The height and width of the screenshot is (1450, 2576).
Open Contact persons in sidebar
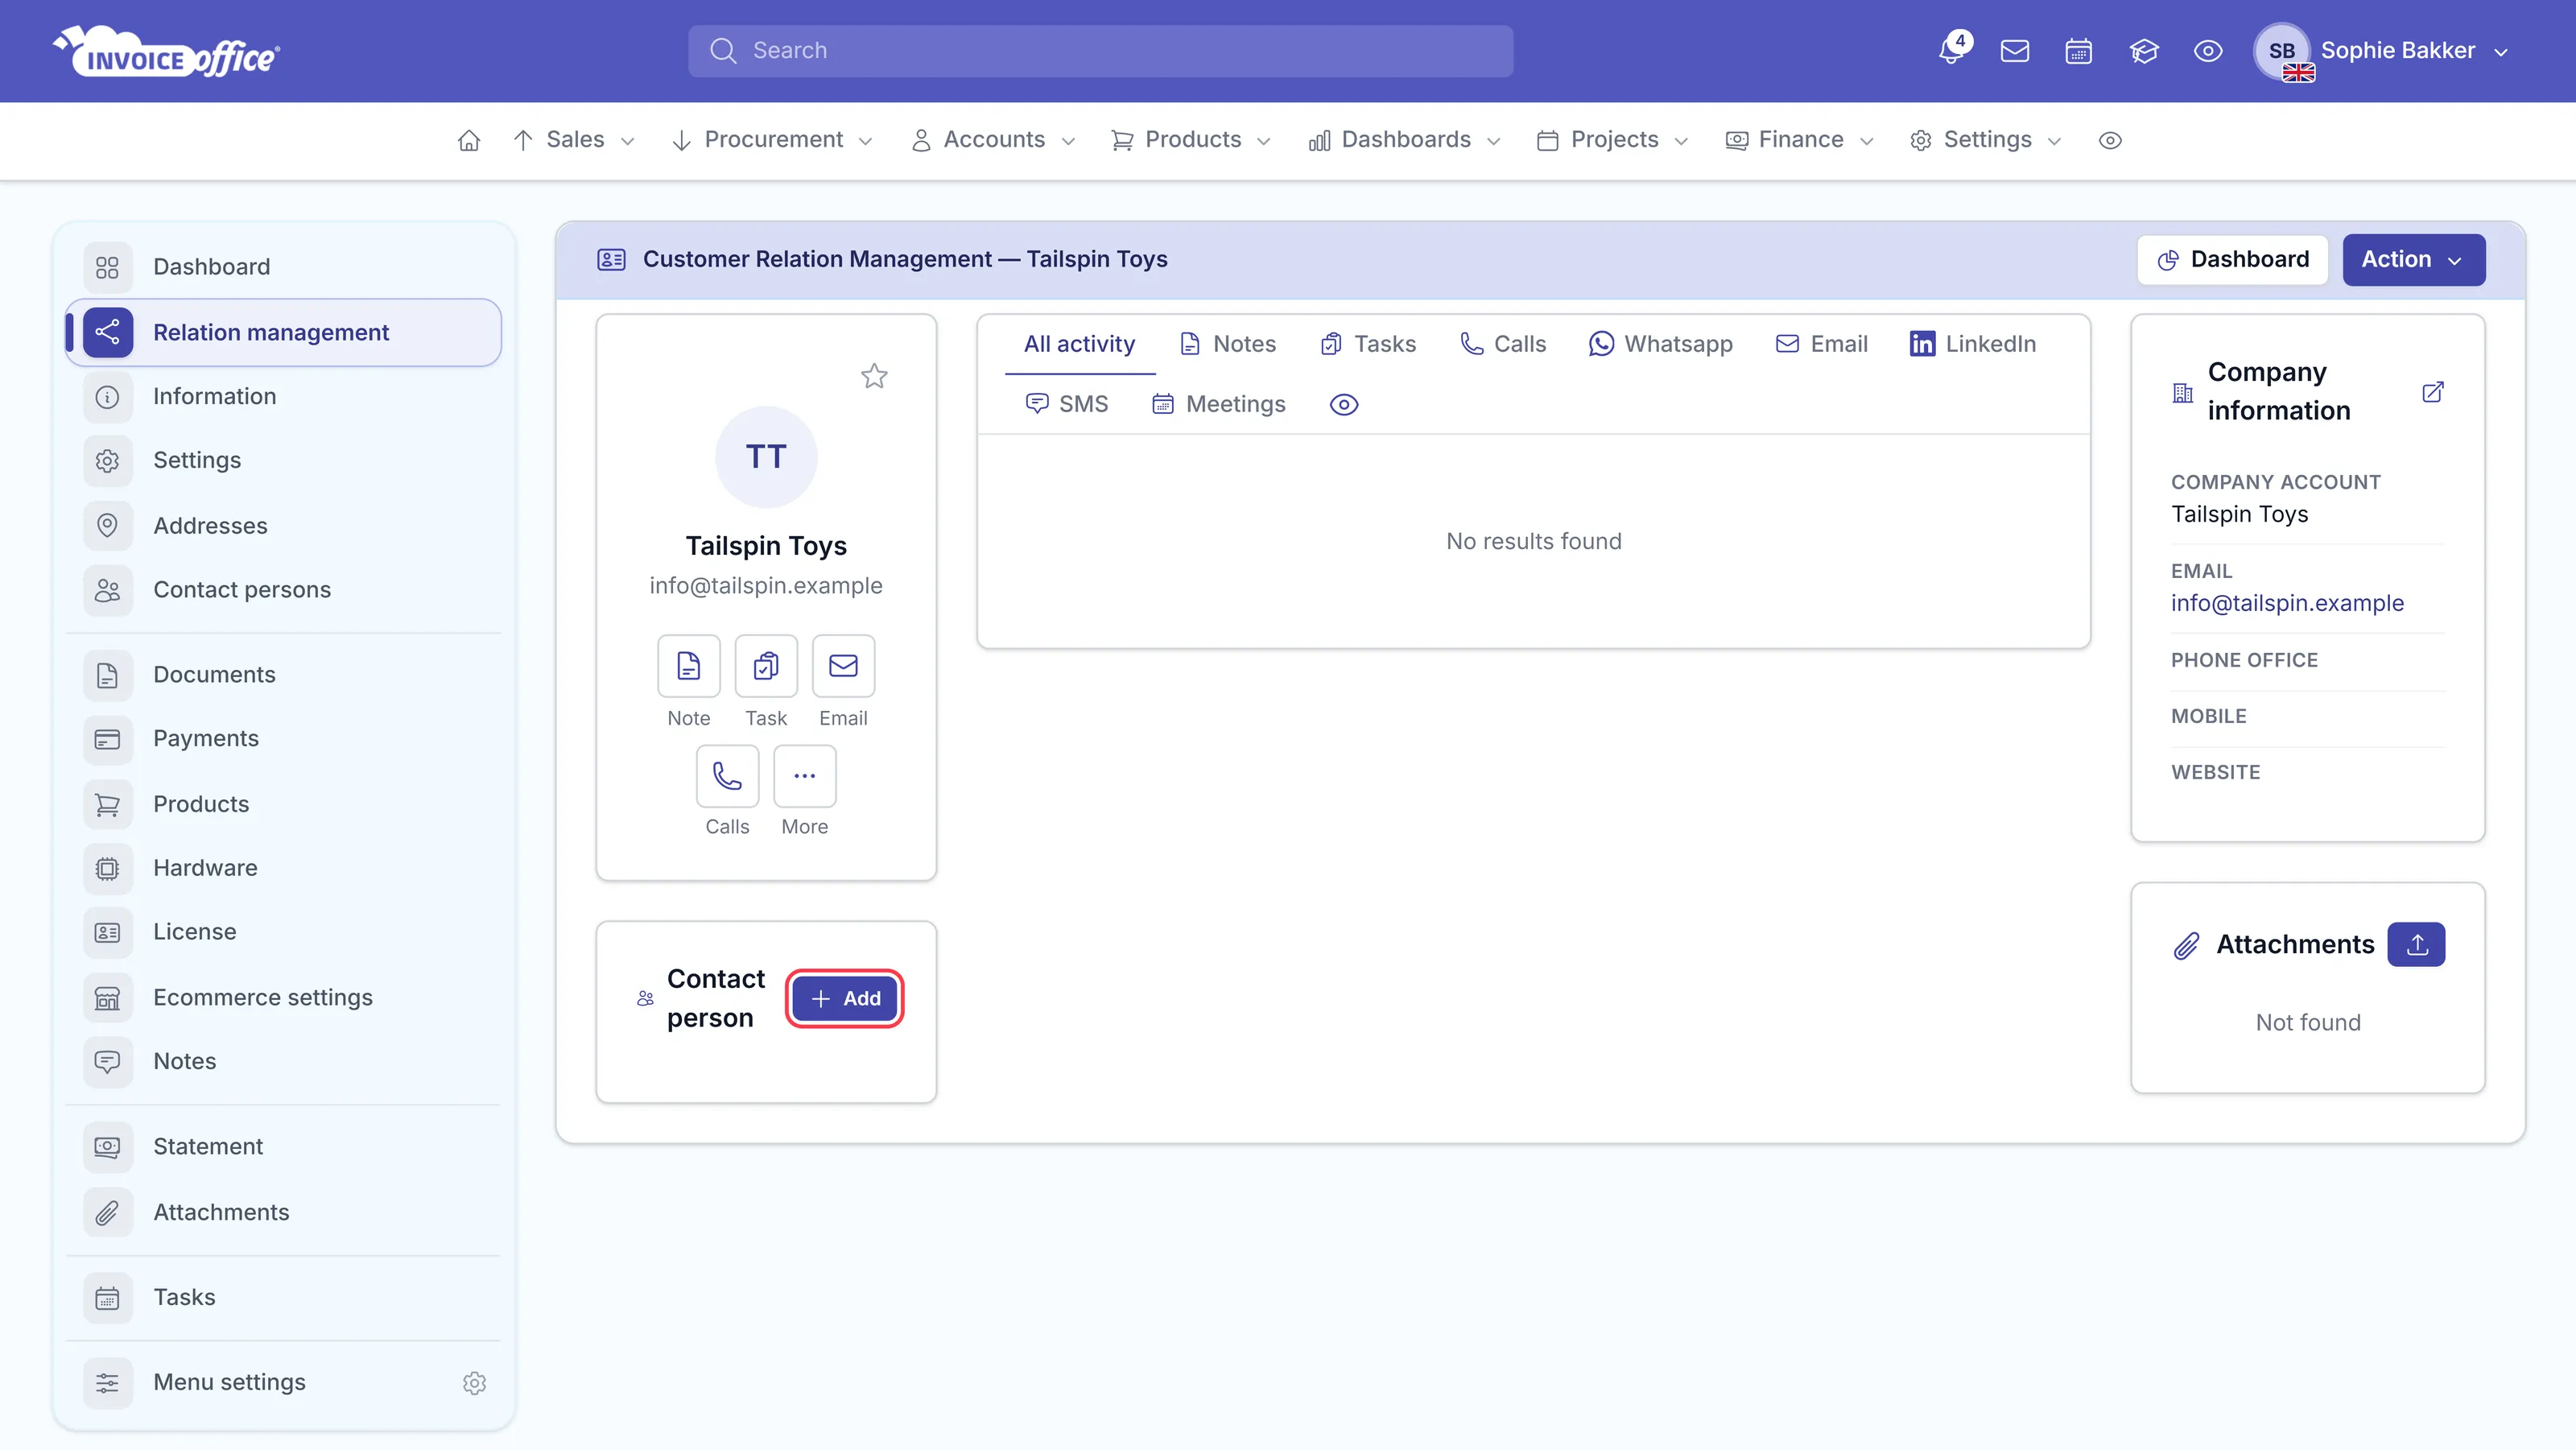point(283,589)
